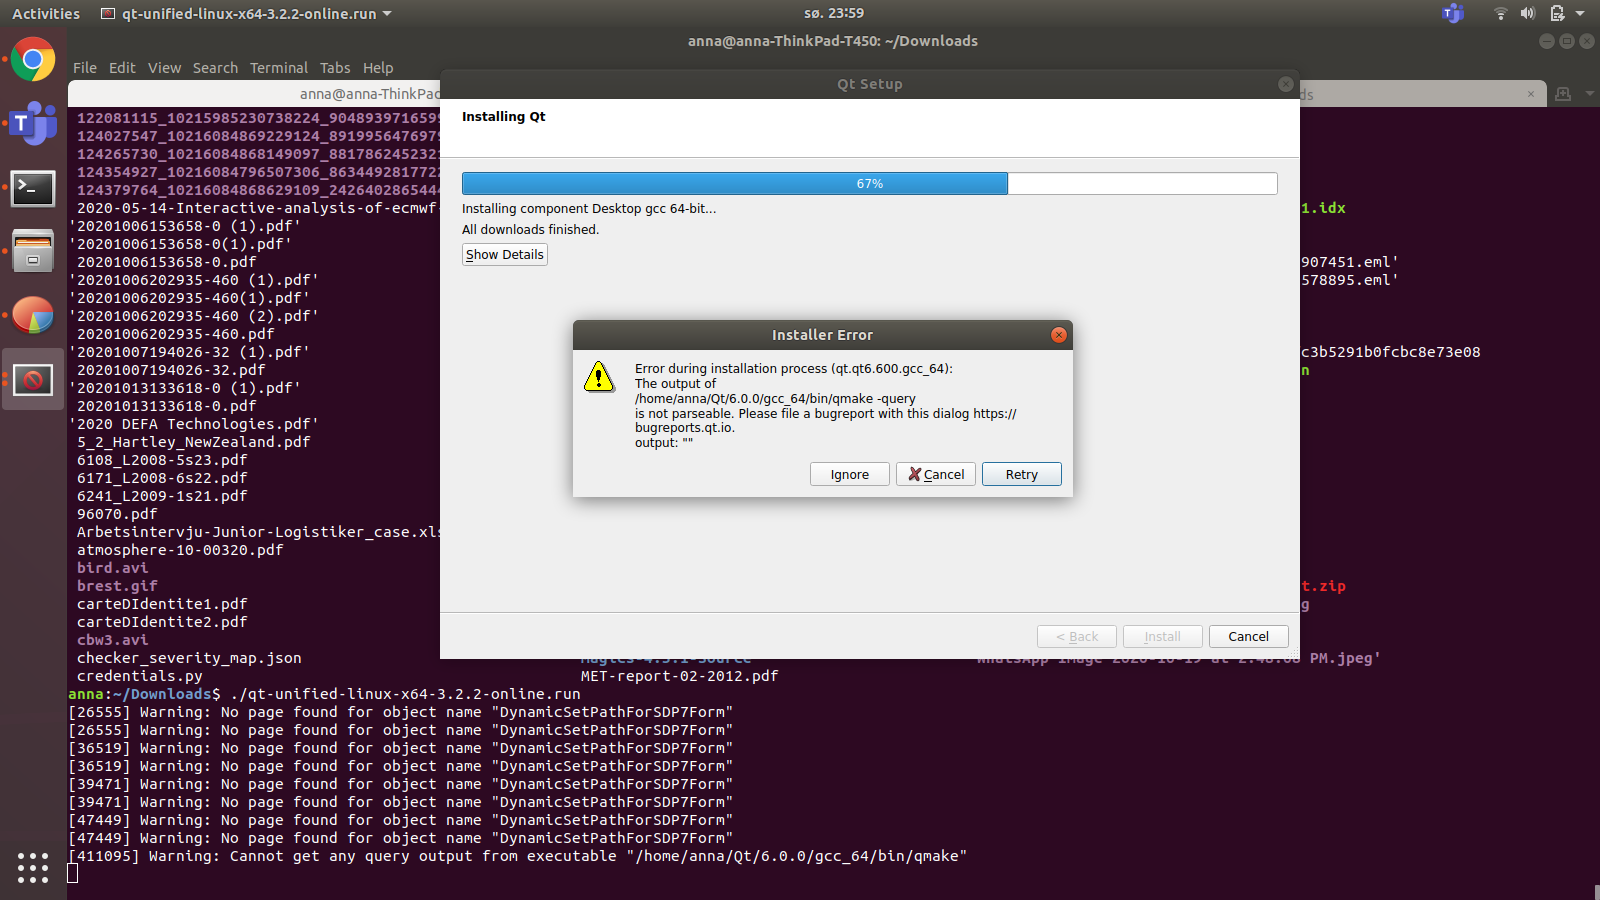1600x900 pixels.
Task: Switch to Terminal via dock icon
Action: pos(33,188)
